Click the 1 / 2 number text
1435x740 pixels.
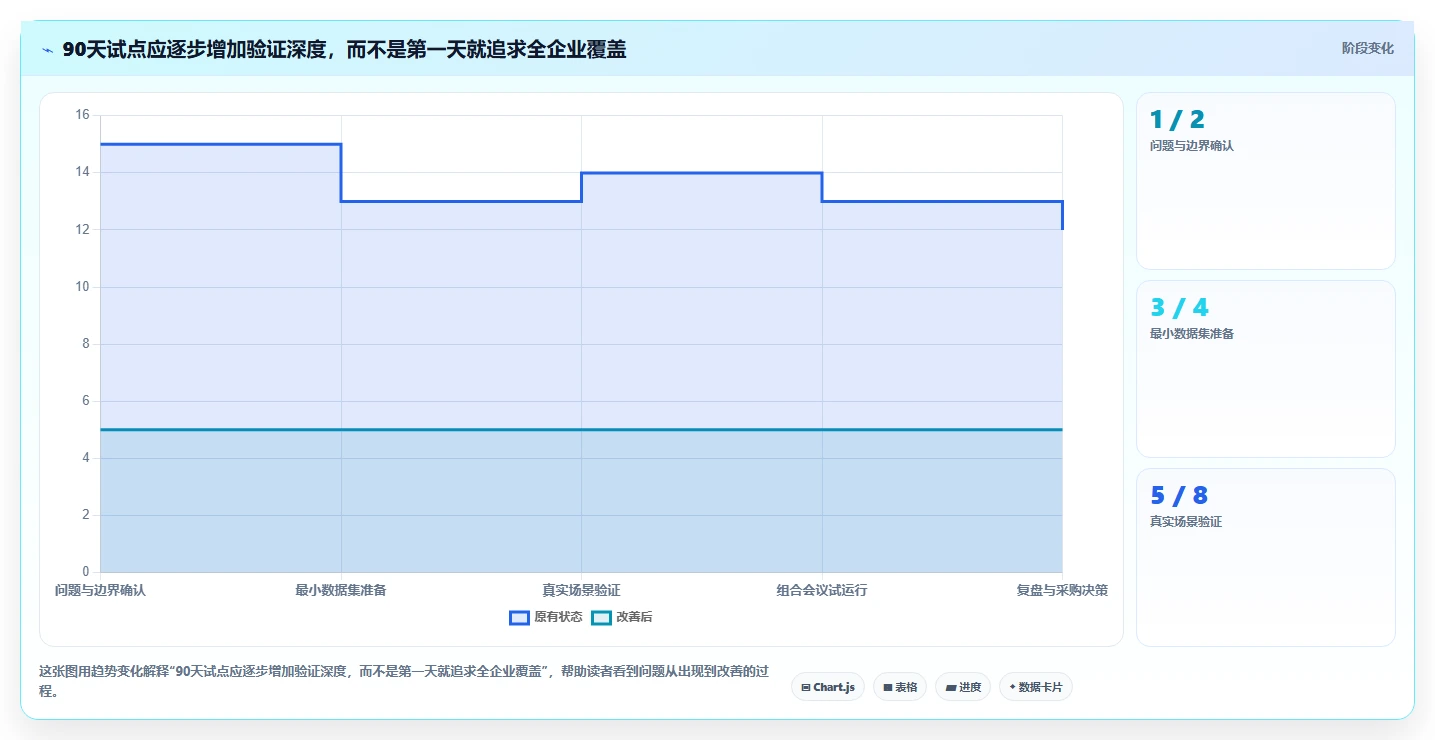point(1177,120)
